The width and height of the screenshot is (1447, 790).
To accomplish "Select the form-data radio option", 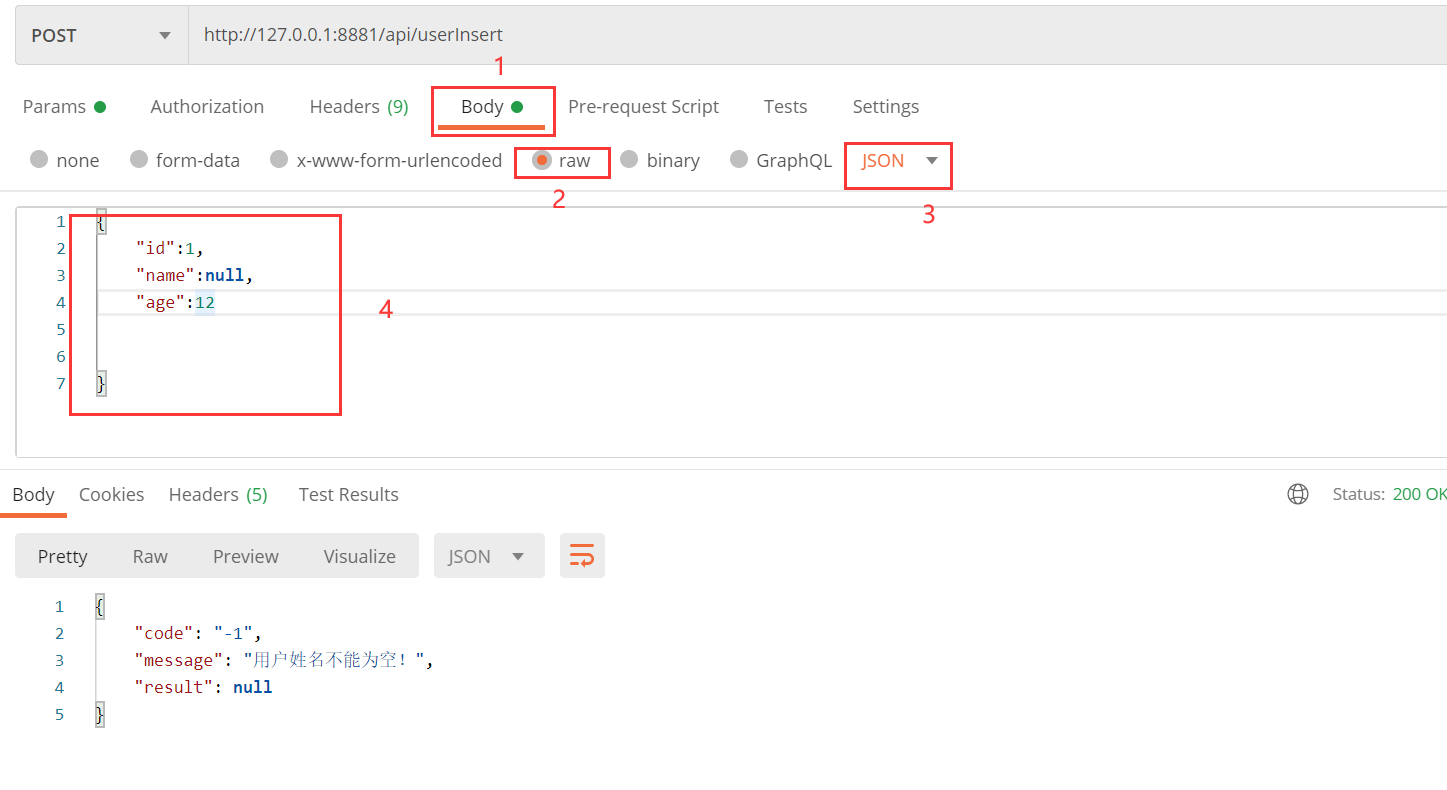I will (185, 160).
